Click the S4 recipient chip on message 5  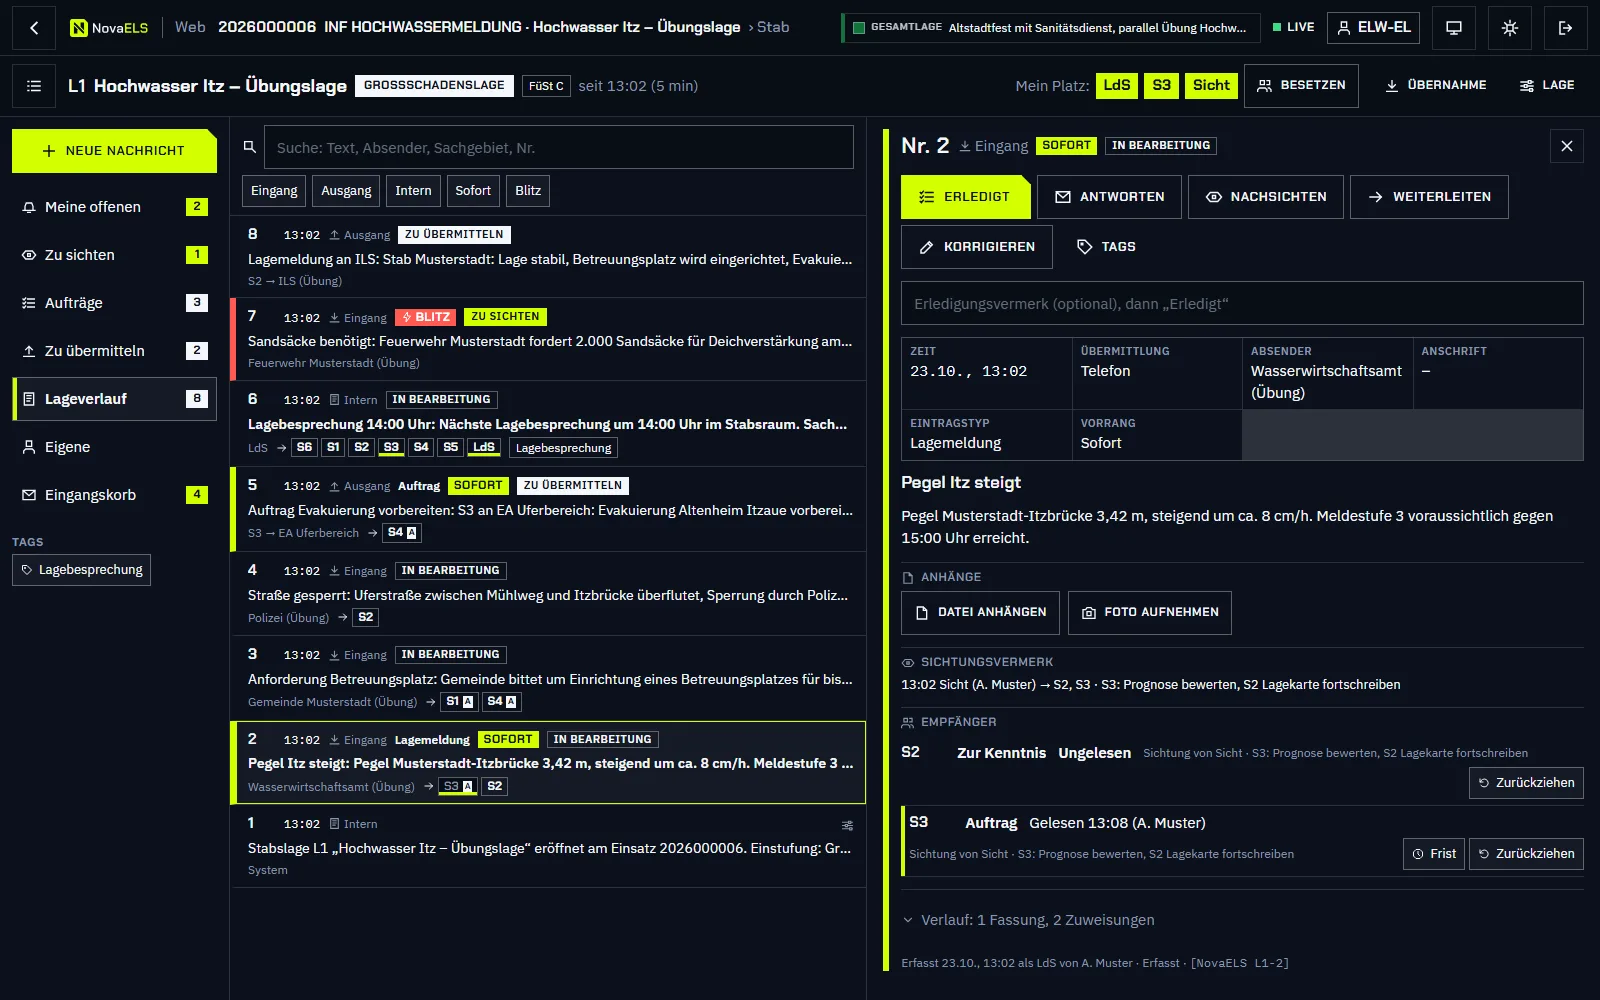click(x=402, y=533)
